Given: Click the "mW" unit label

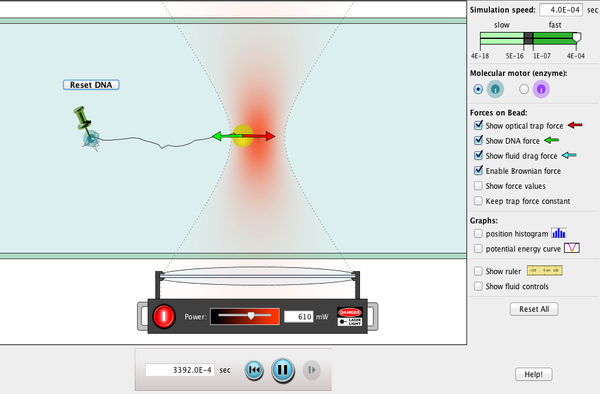Looking at the screenshot, I should [x=322, y=317].
